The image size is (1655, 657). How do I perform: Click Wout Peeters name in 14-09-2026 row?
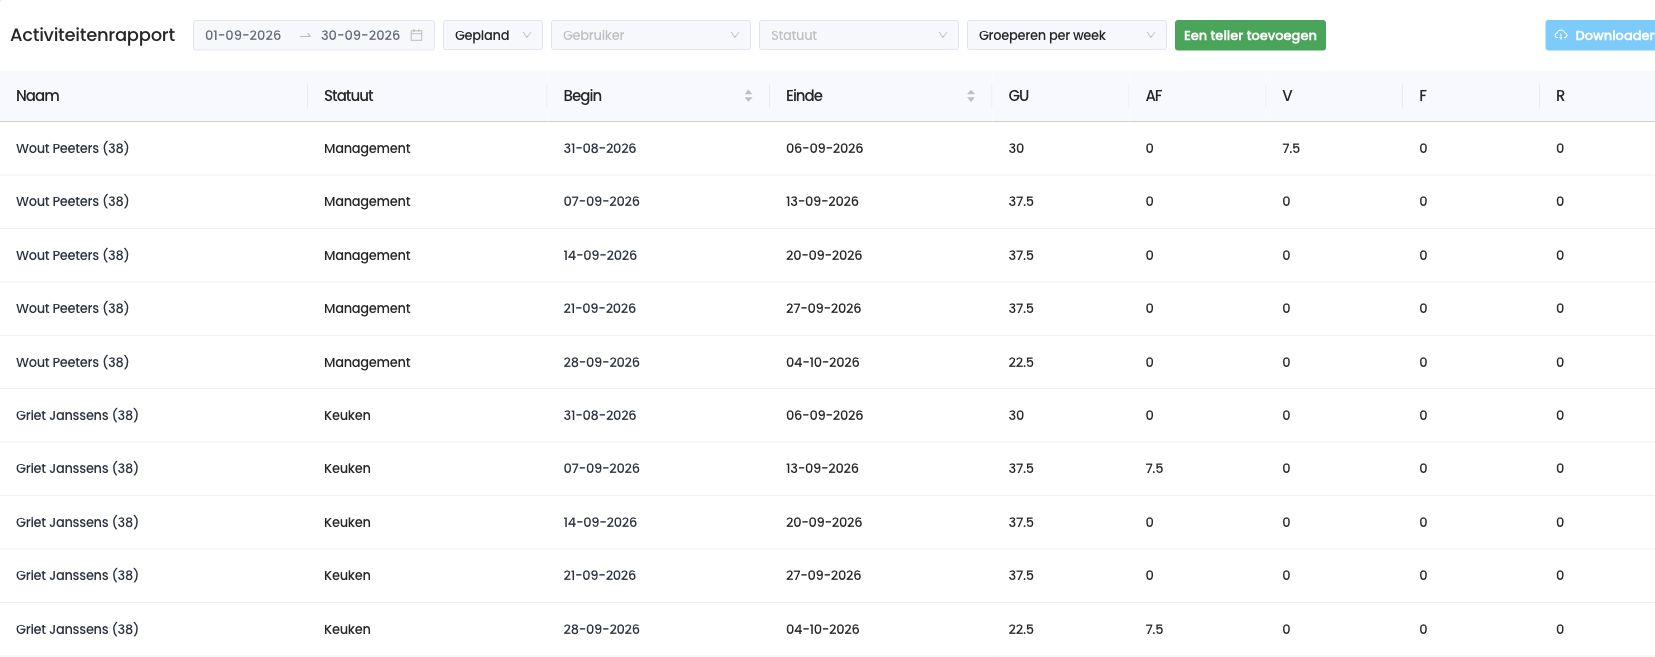coord(72,255)
